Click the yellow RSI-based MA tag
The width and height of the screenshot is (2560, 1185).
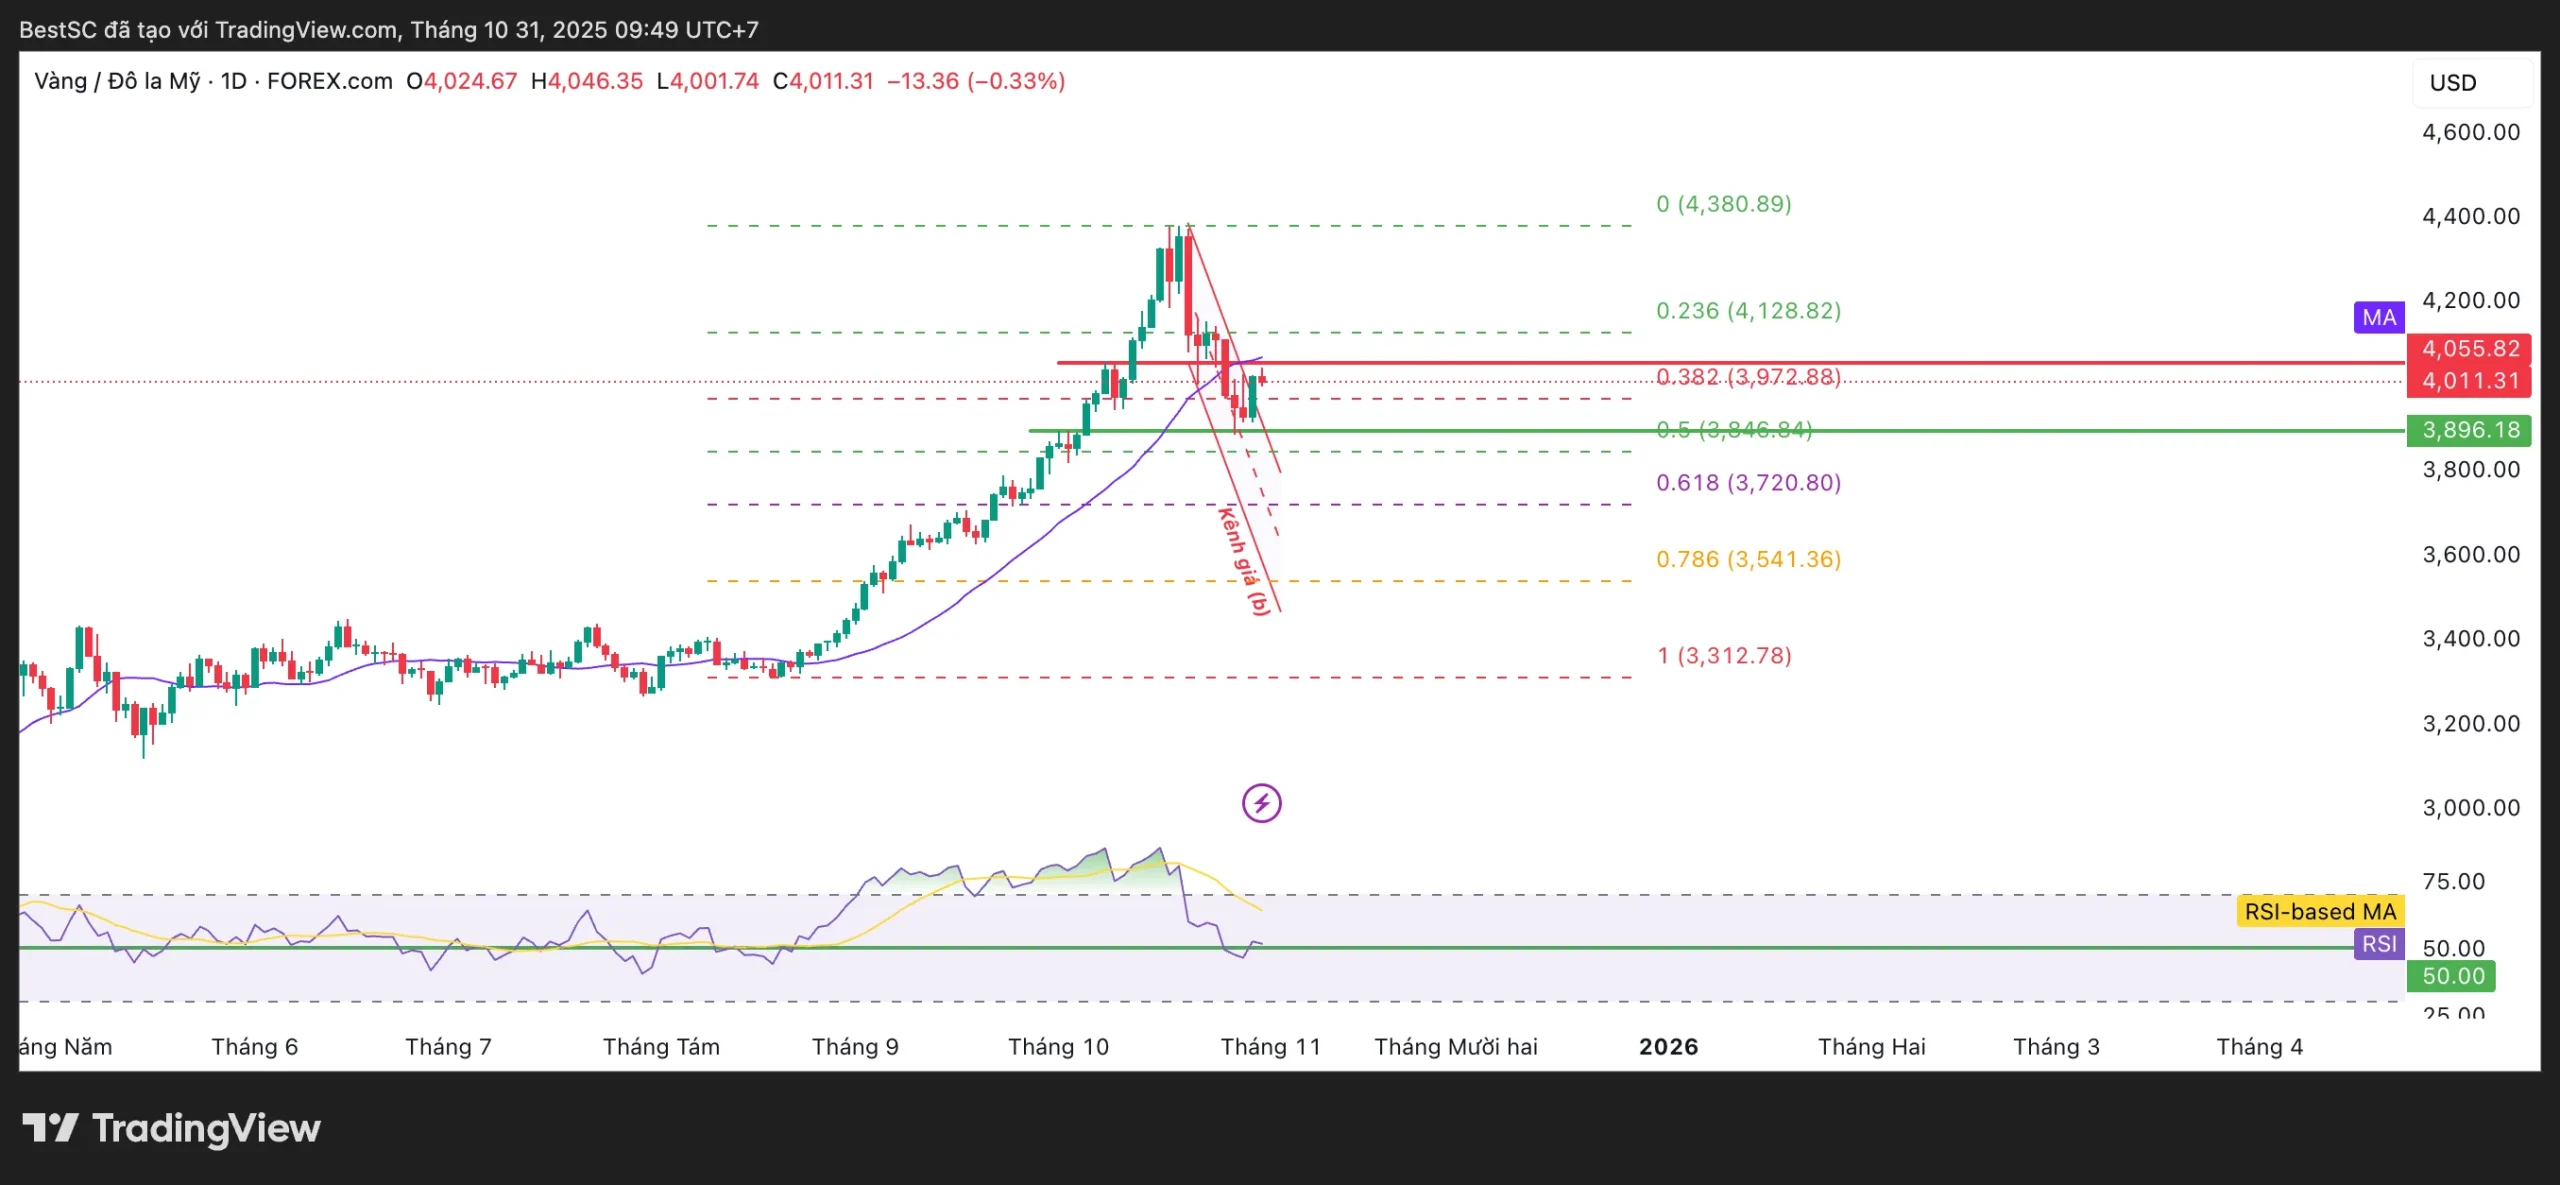2319,911
